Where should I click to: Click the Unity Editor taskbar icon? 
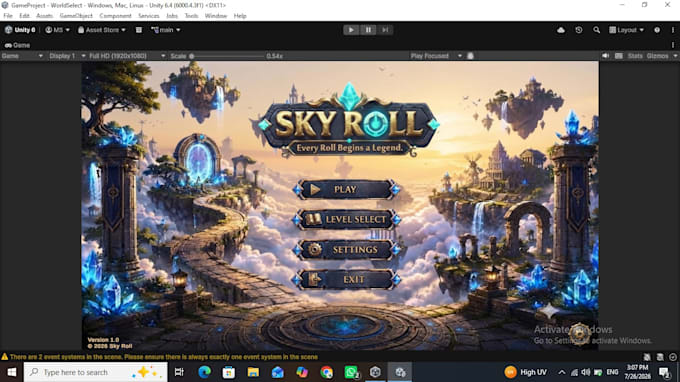click(x=400, y=372)
